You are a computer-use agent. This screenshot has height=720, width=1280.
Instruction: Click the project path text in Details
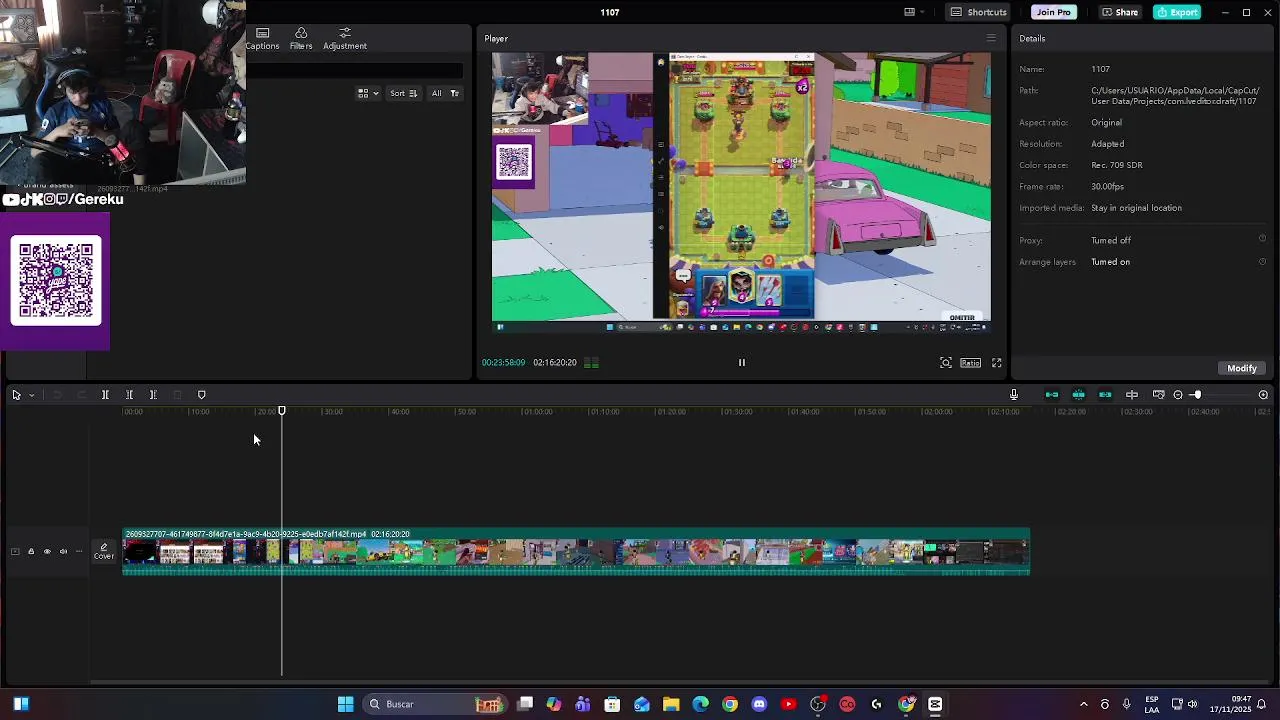1175,96
